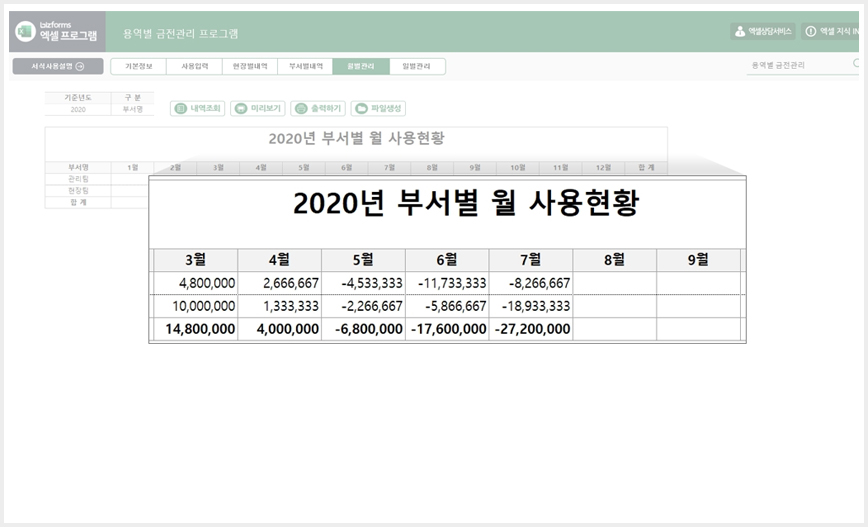Click the 용역별 금전관리 프로그램 title text
This screenshot has height=527, width=868.
pos(180,34)
